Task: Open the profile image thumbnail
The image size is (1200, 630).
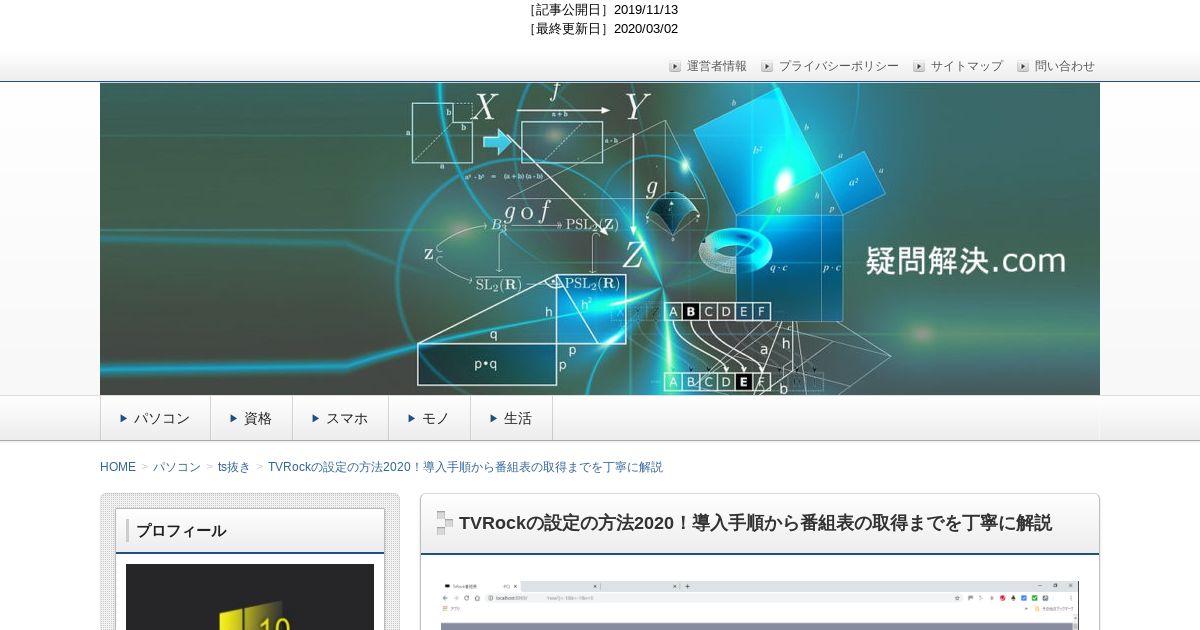Action: tap(250, 597)
